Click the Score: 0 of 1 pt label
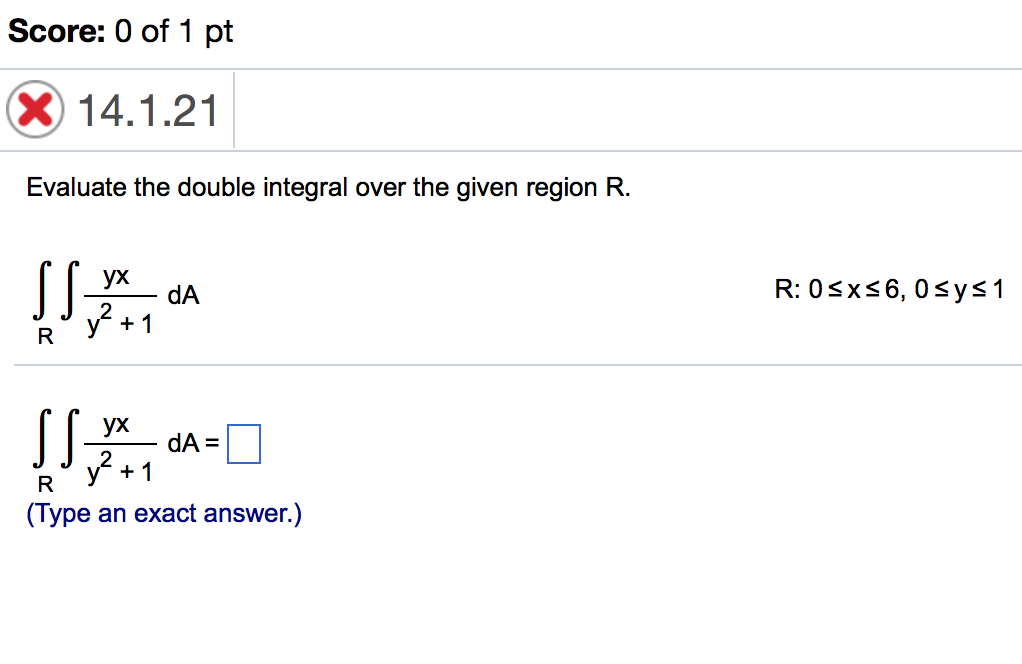The height and width of the screenshot is (664, 1022). [120, 31]
